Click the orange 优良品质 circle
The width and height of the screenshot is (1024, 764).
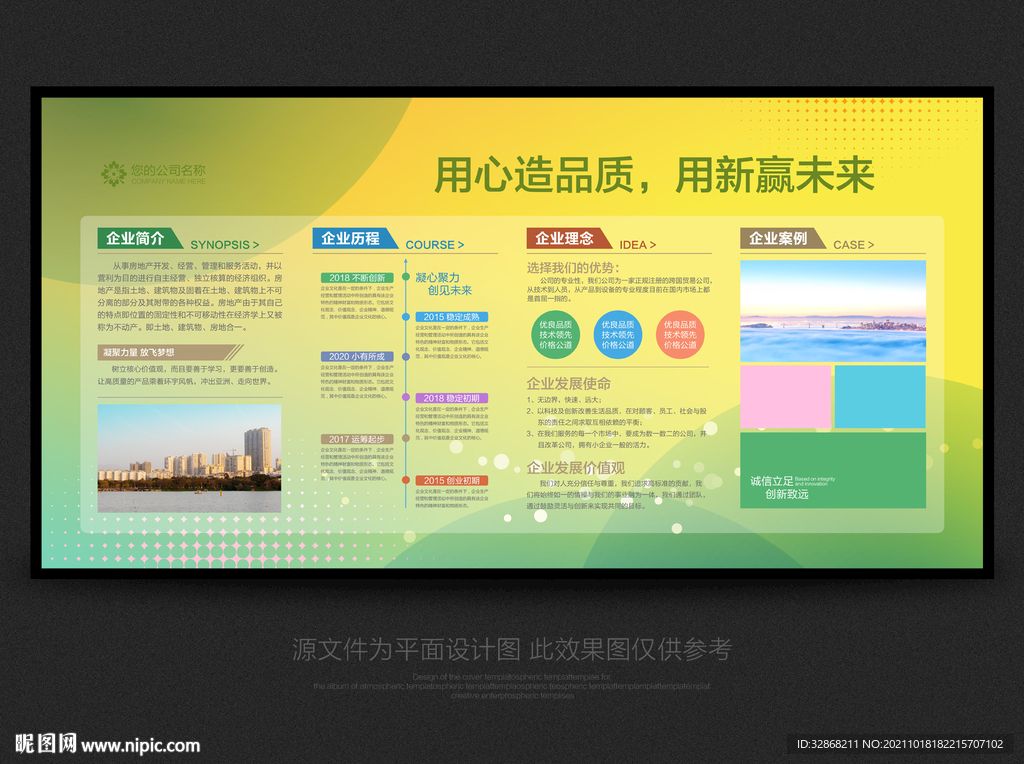click(x=680, y=334)
